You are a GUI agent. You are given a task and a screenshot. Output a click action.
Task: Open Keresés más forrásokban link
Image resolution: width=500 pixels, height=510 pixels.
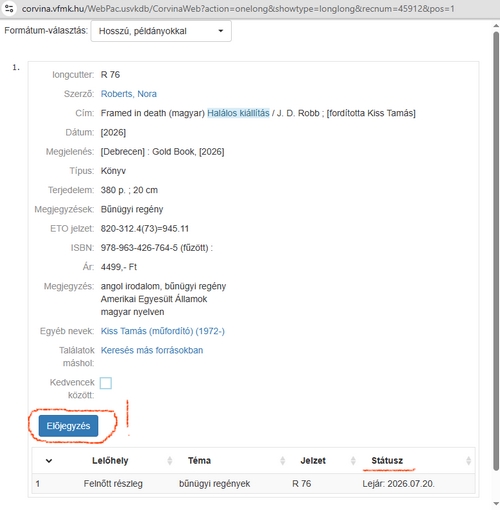coord(152,350)
